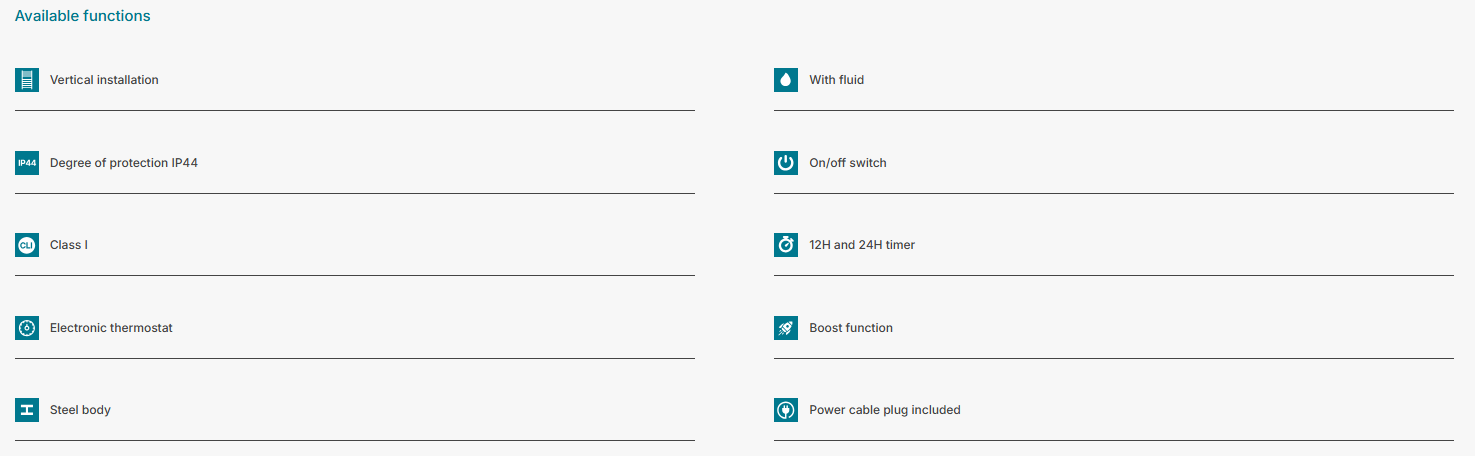
Task: Select the Vertical installation label text
Action: pyautogui.click(x=104, y=80)
